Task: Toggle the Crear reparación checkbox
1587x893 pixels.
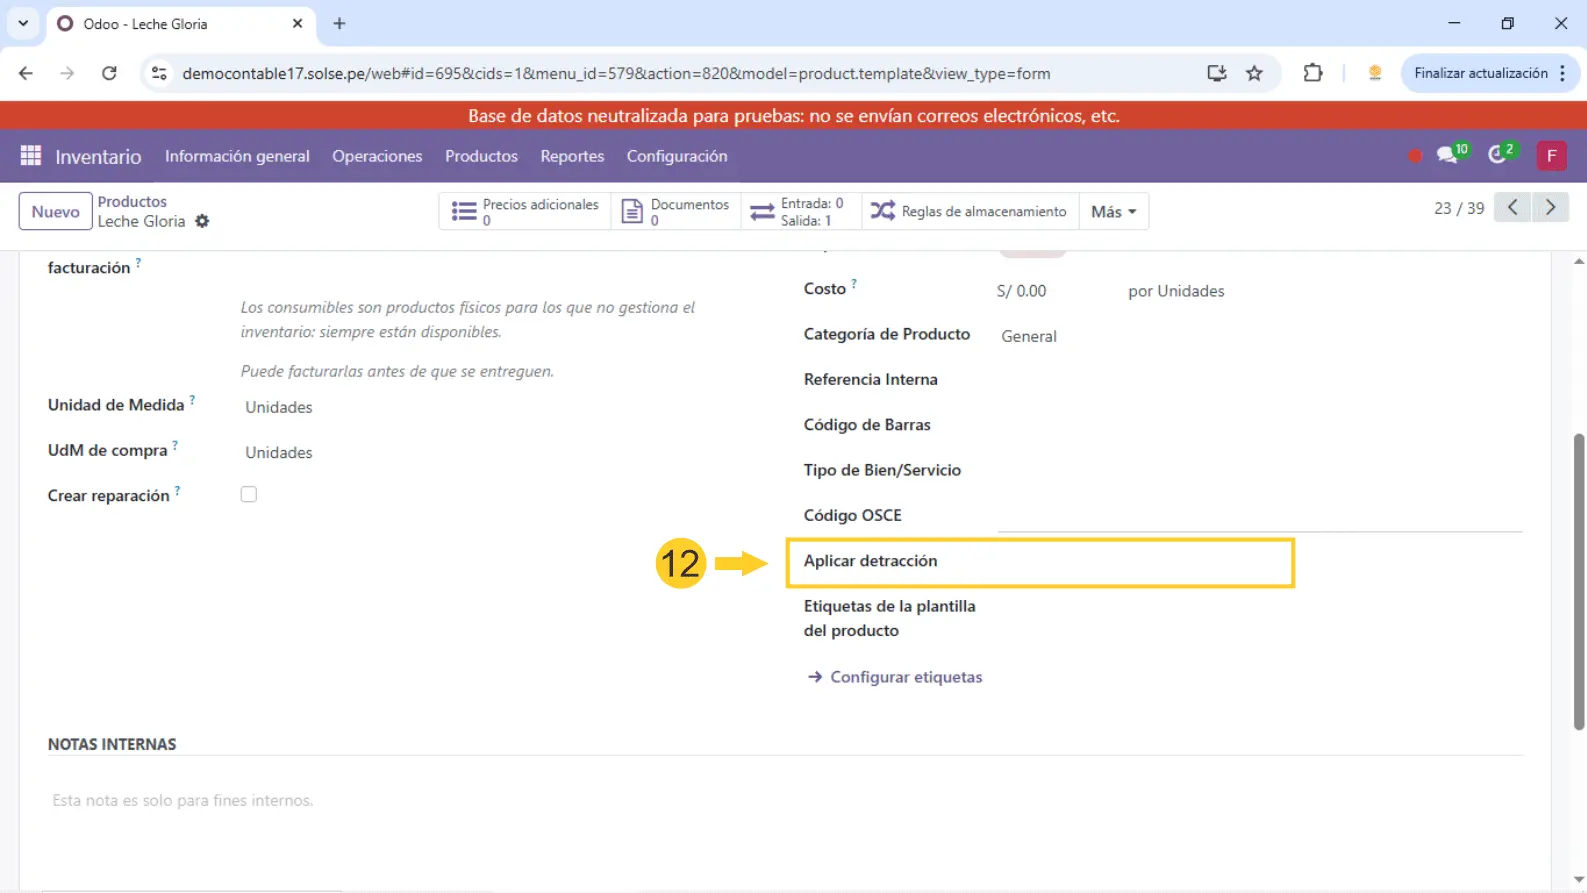Action: (249, 494)
